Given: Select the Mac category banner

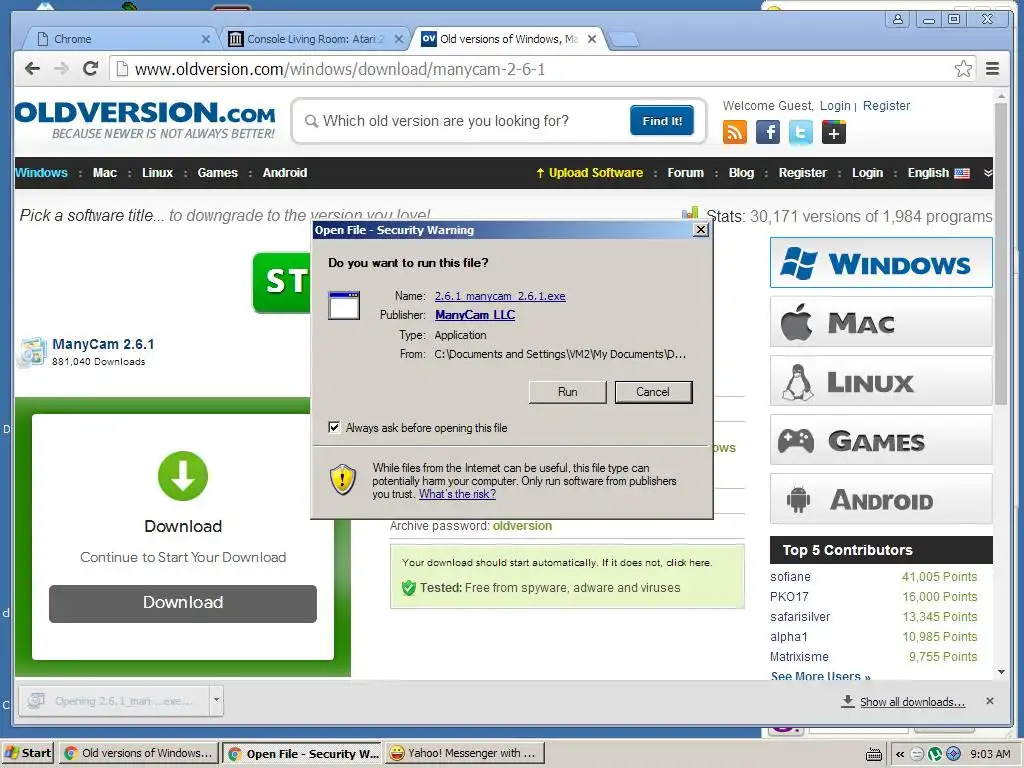Looking at the screenshot, I should [881, 321].
